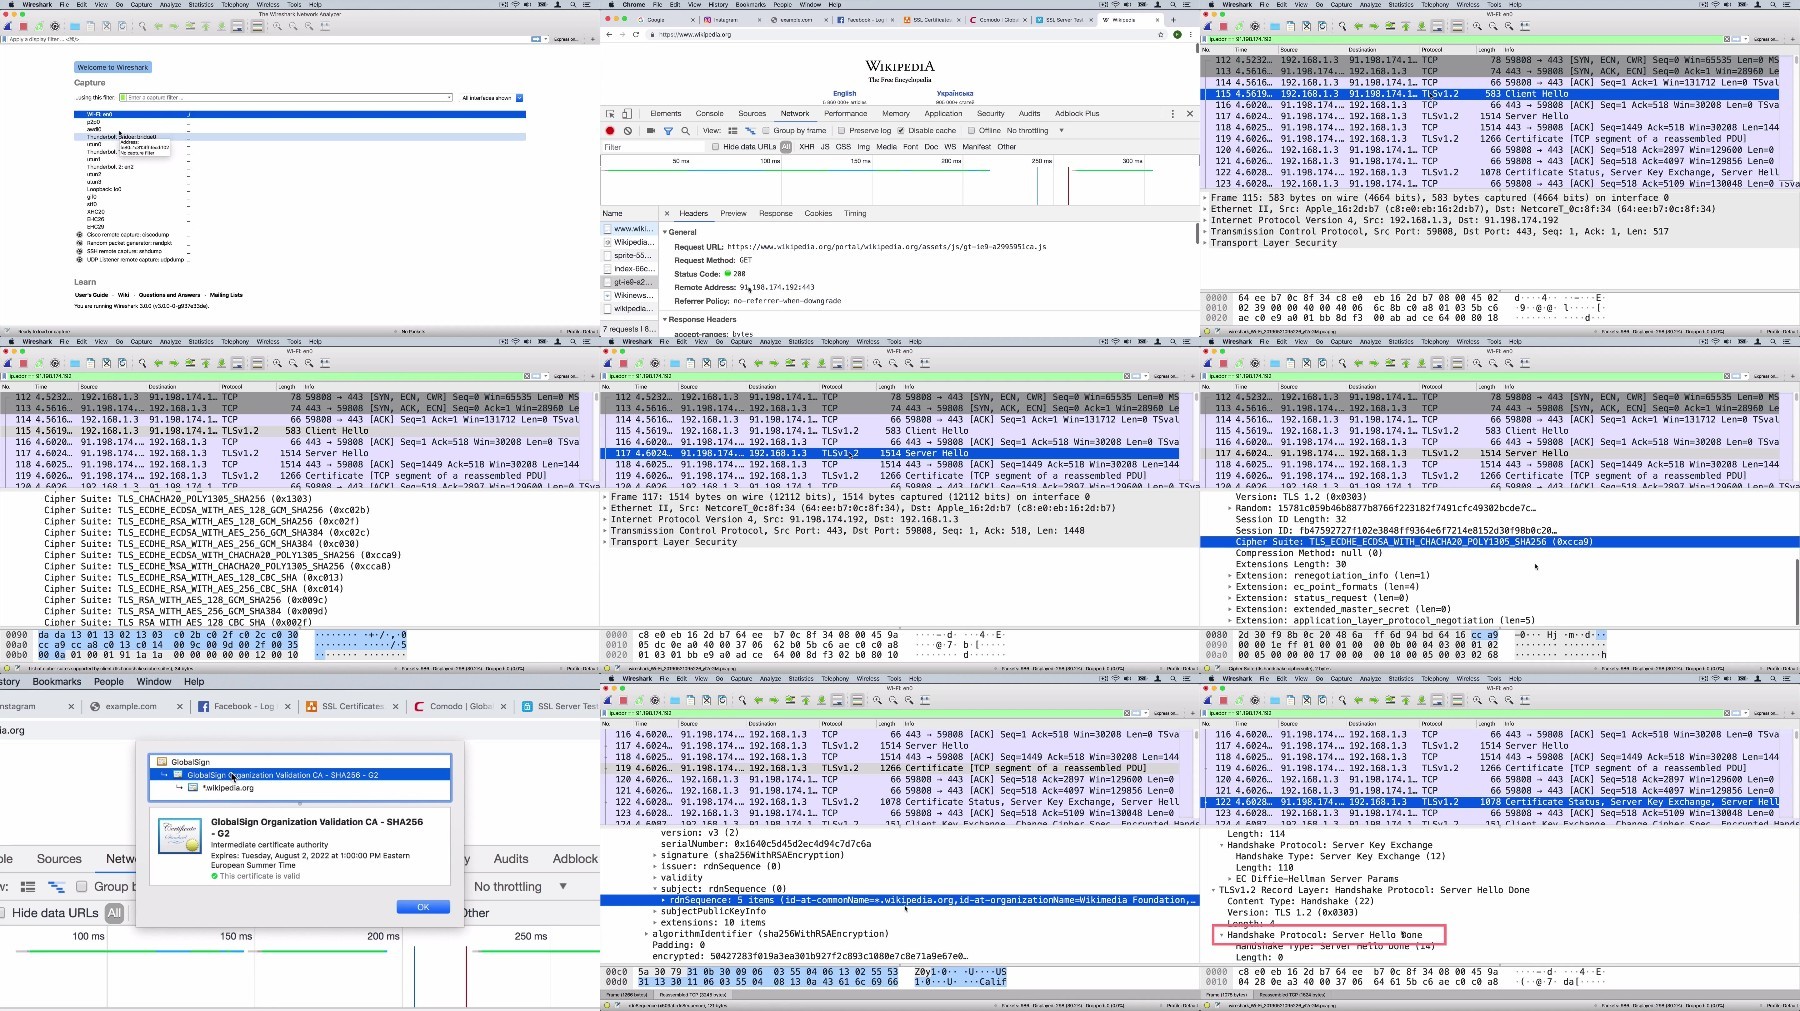
Task: Go to last packet icon, Wireshark welcome window
Action: 221,26
